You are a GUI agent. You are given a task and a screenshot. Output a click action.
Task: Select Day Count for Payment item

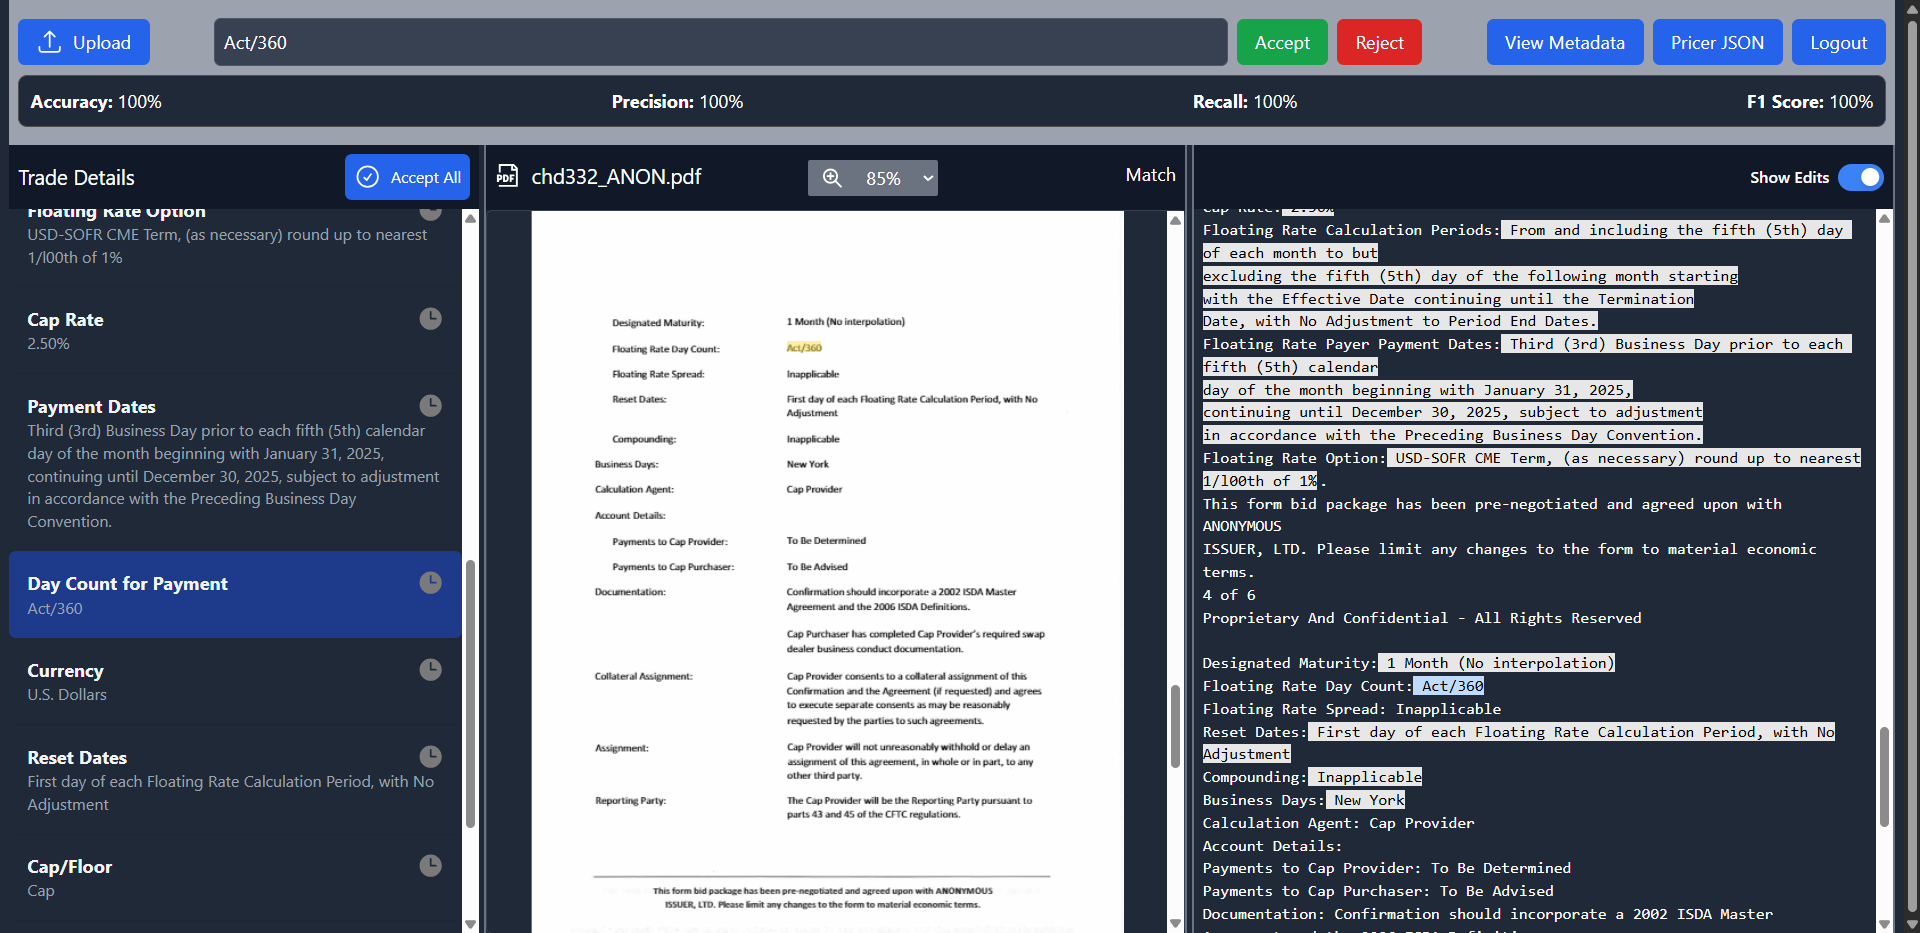(x=235, y=594)
